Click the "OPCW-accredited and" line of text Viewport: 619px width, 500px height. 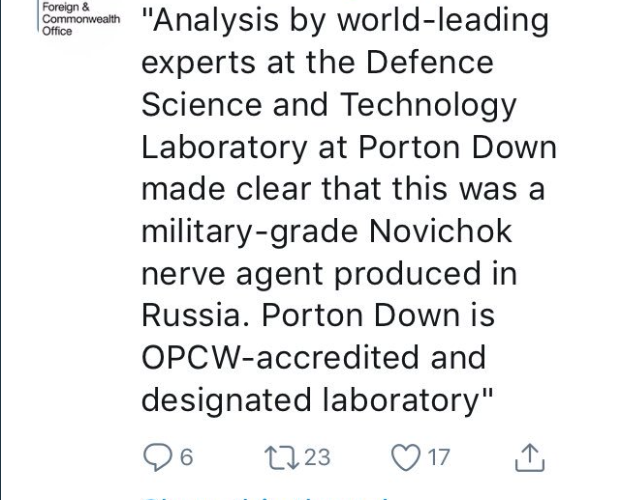pyautogui.click(x=313, y=356)
